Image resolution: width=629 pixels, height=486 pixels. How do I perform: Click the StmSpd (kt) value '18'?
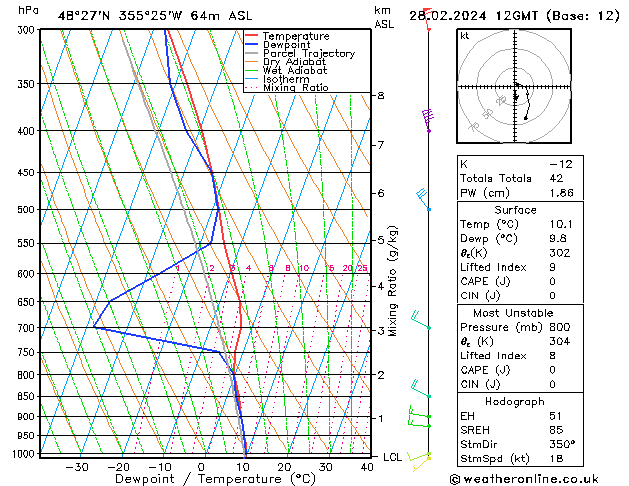click(556, 458)
